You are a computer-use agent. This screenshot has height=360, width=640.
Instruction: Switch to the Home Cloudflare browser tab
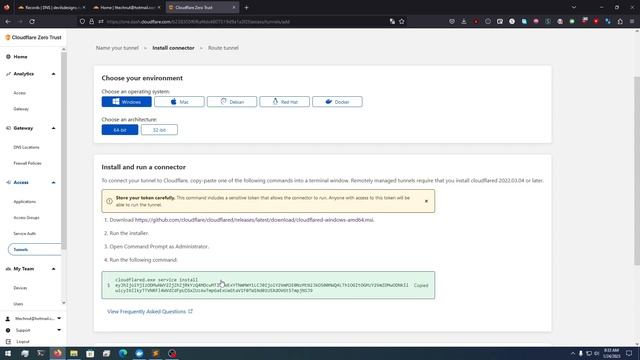[x=127, y=7]
